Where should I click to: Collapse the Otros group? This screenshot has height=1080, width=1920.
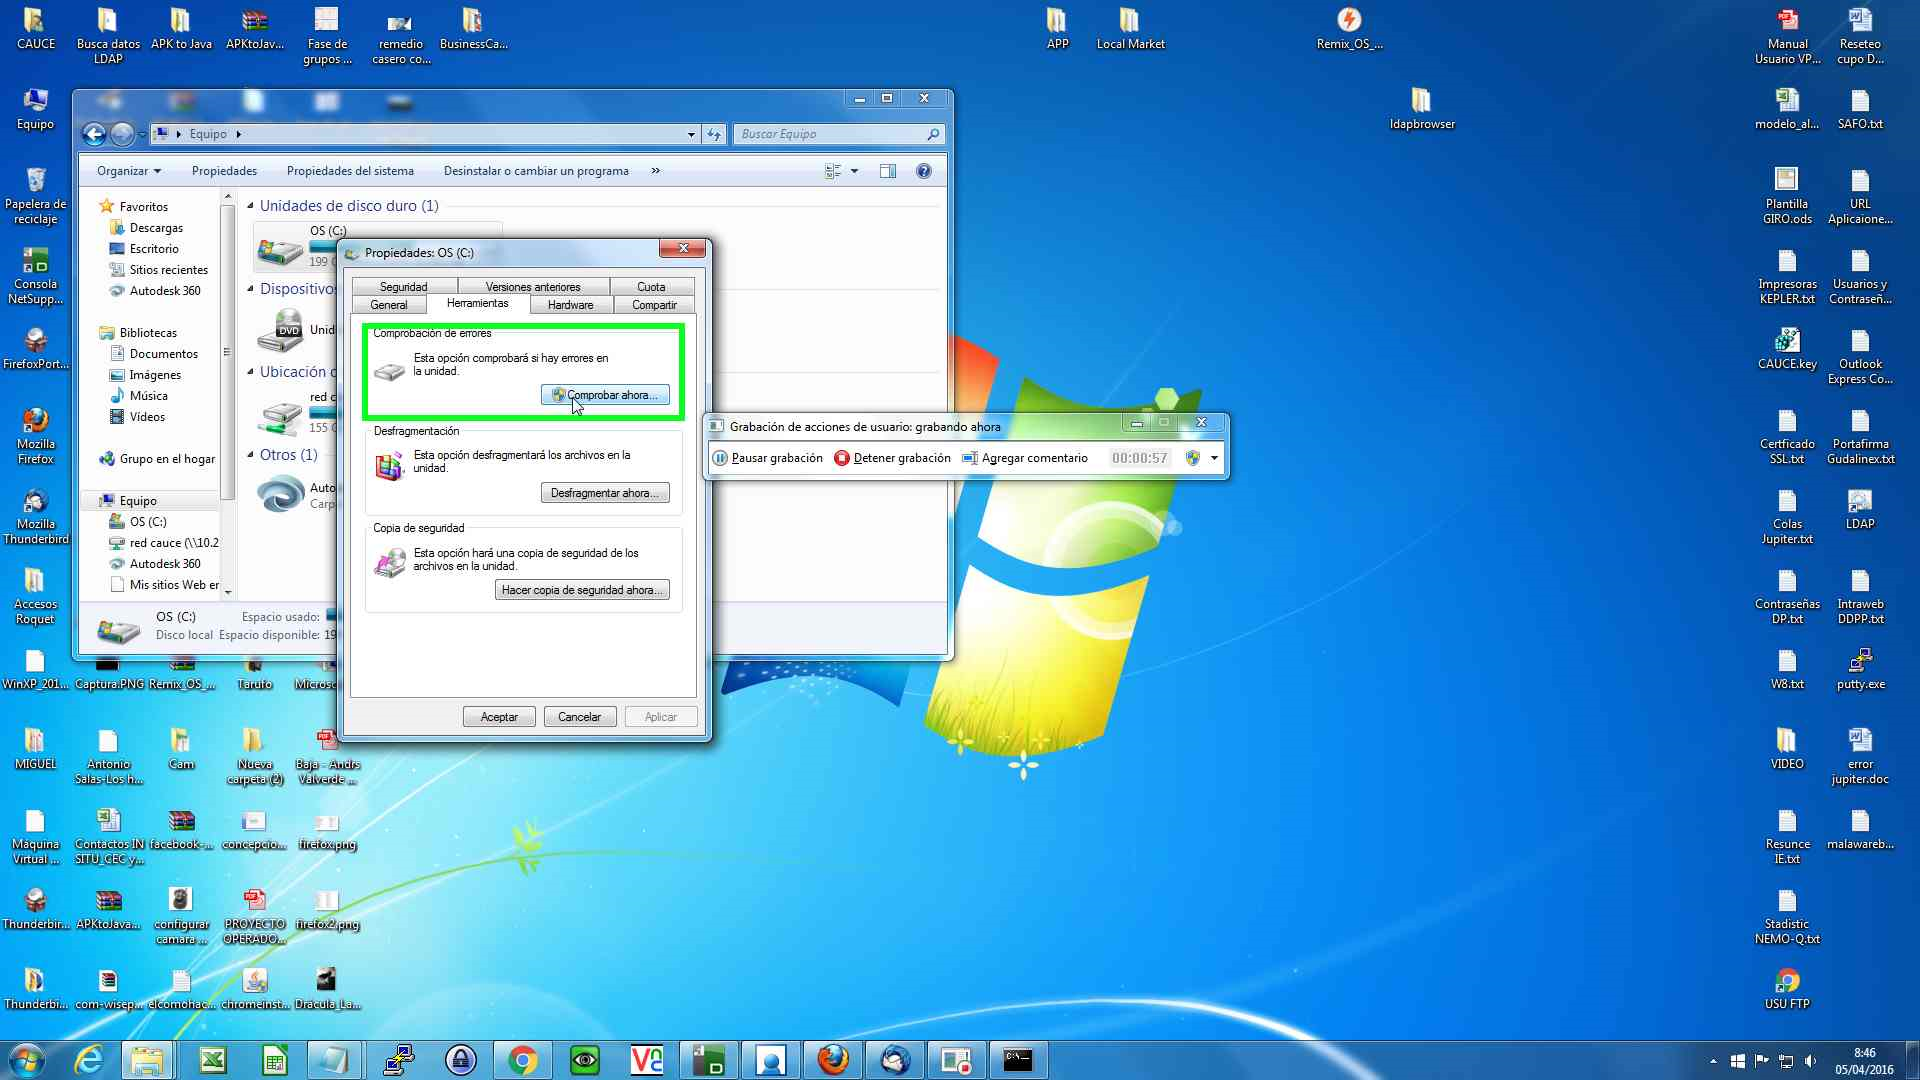[250, 455]
